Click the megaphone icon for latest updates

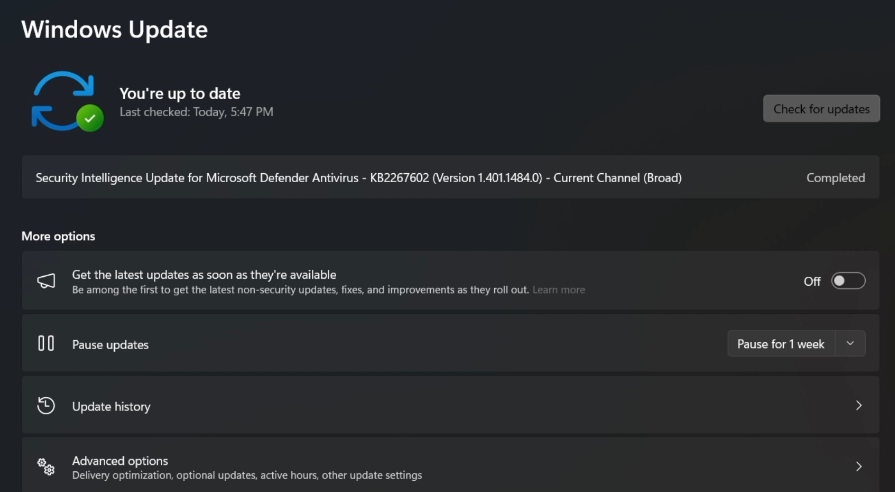click(46, 281)
